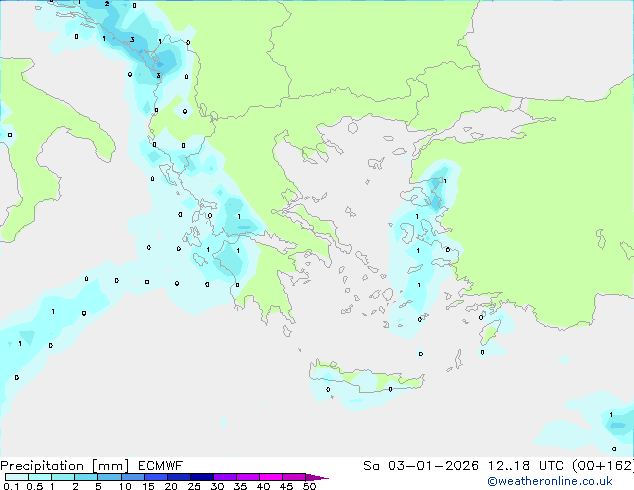Click the "ECMWF" model label

(161, 466)
